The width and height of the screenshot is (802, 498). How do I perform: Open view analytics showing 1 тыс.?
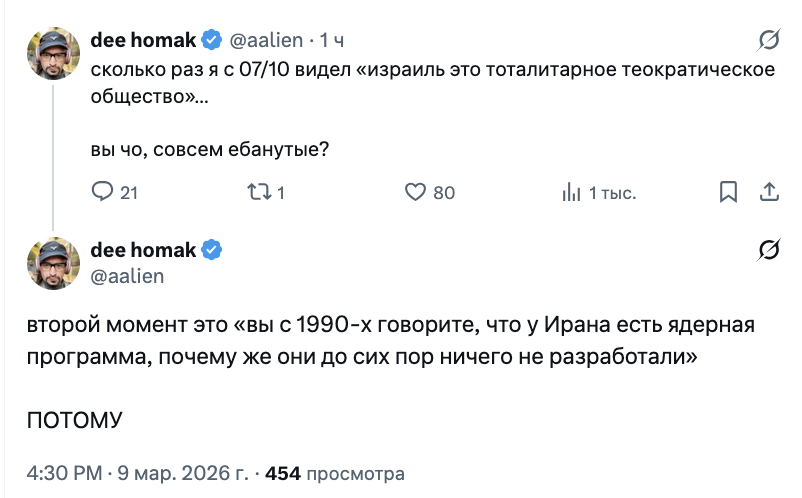(x=572, y=192)
